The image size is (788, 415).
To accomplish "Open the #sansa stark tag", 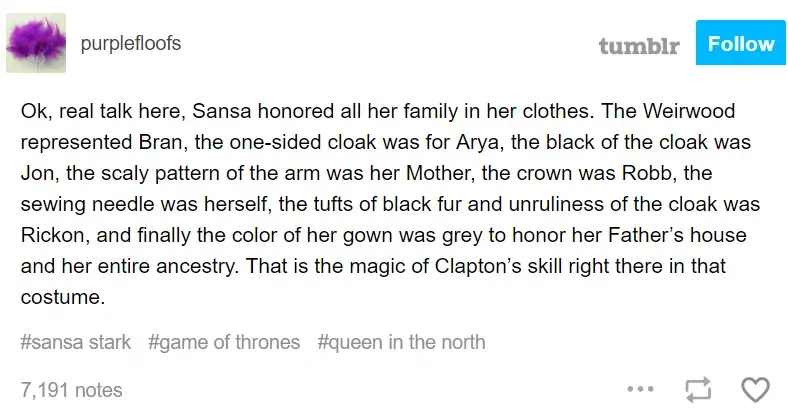I will [x=76, y=342].
